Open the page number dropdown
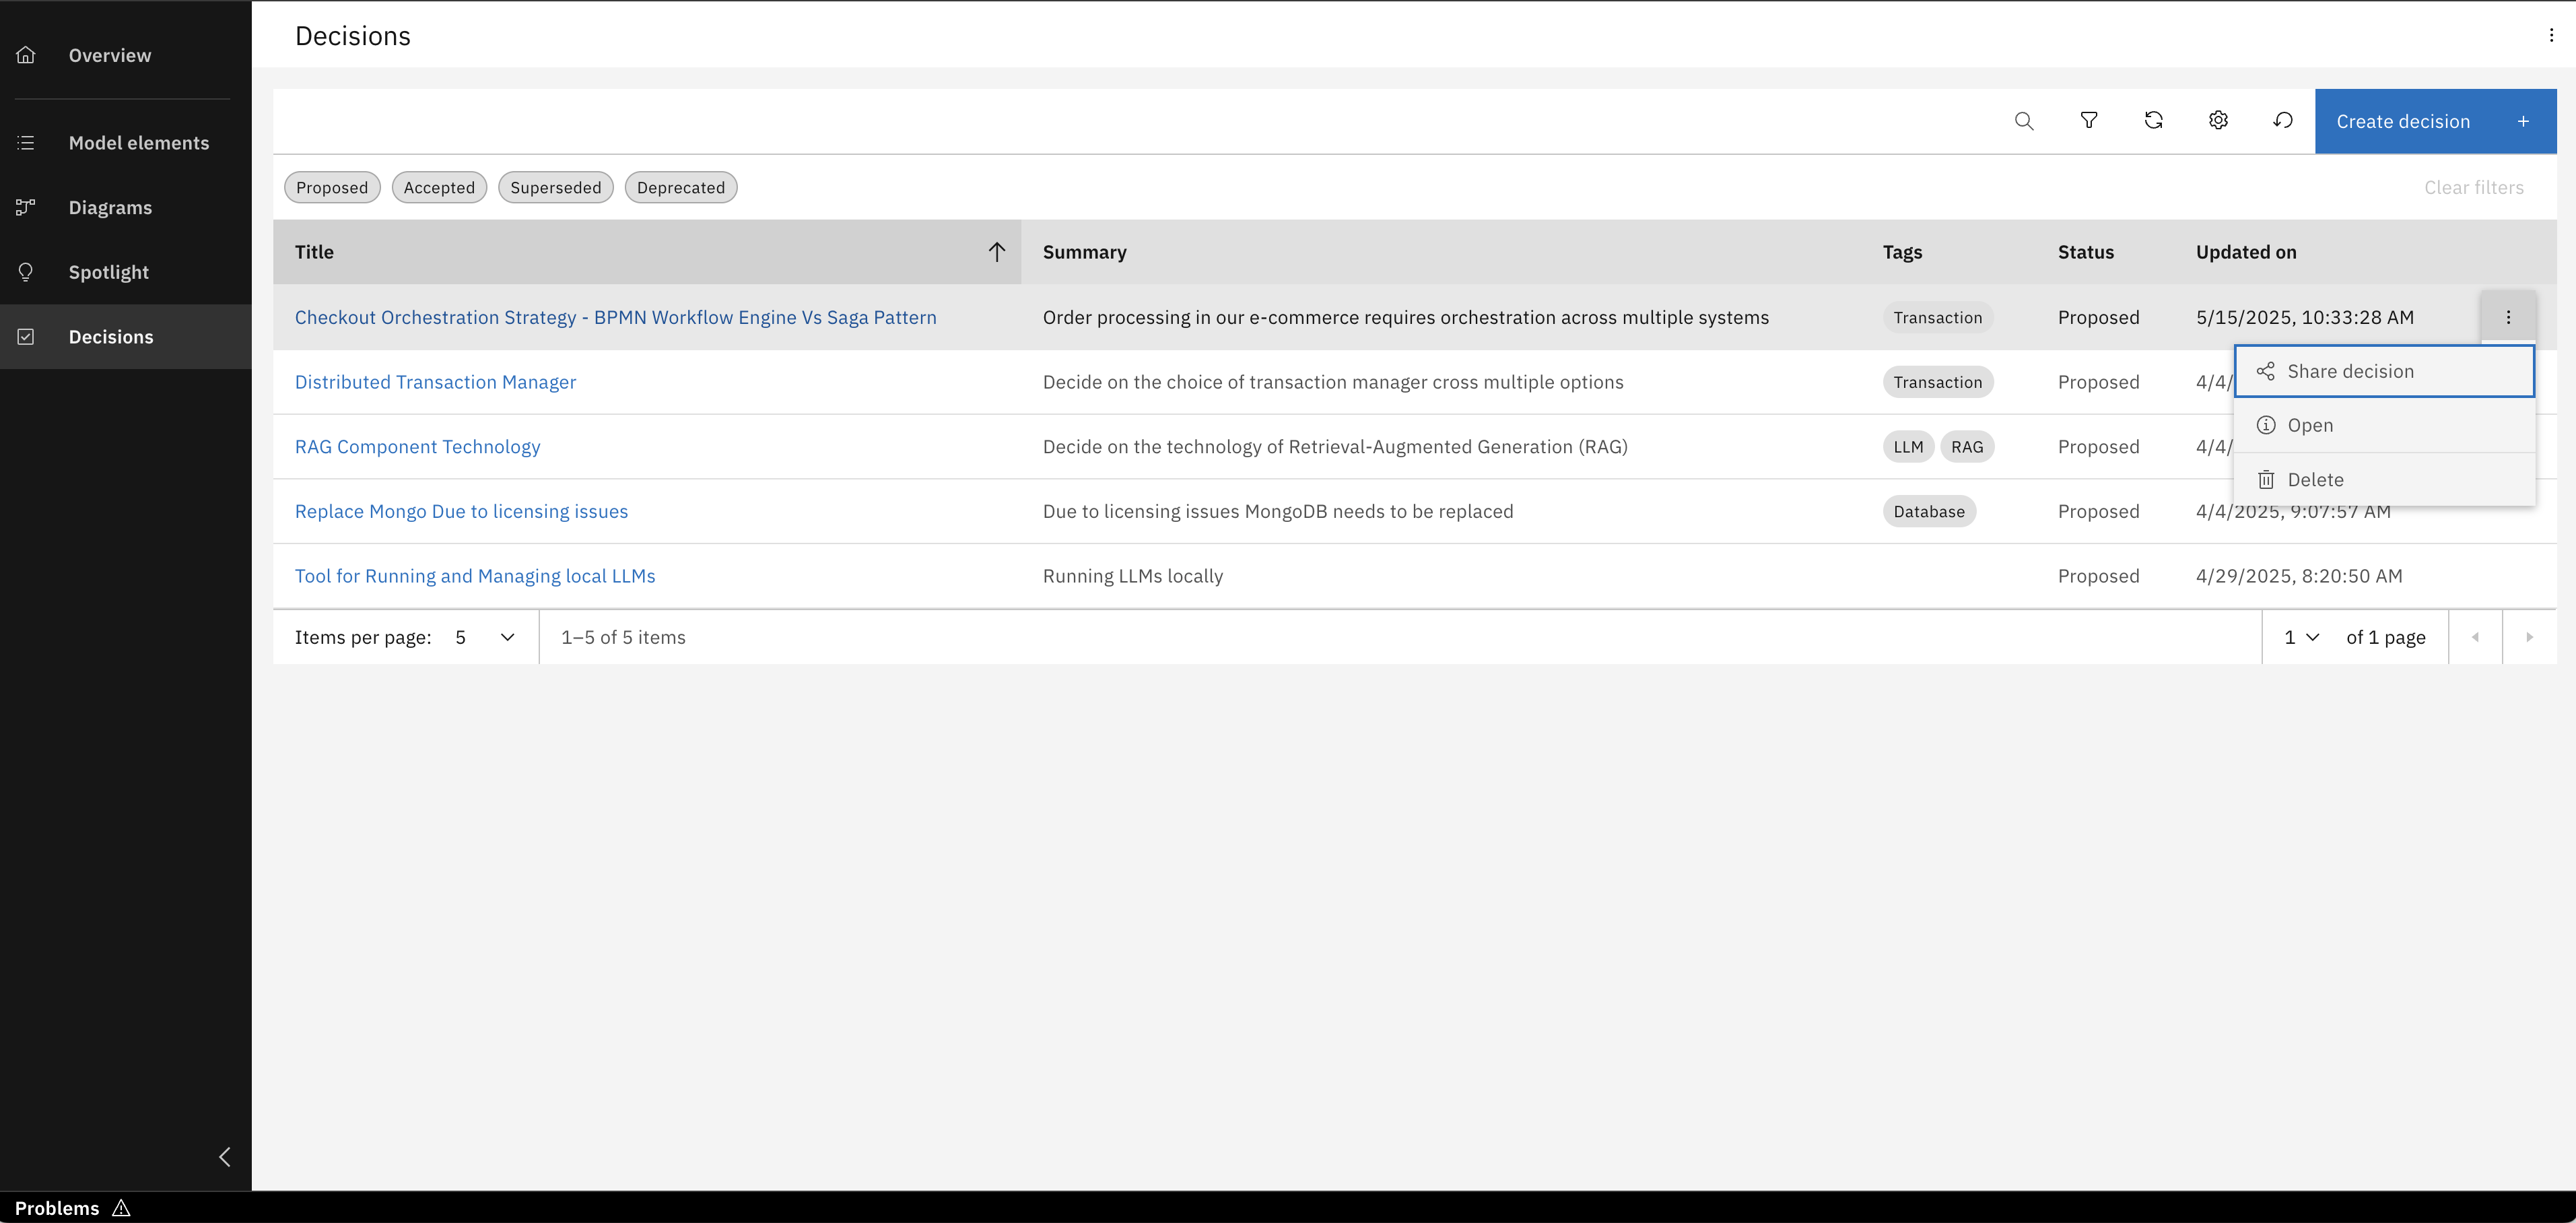This screenshot has height=1223, width=2576. click(x=2301, y=637)
